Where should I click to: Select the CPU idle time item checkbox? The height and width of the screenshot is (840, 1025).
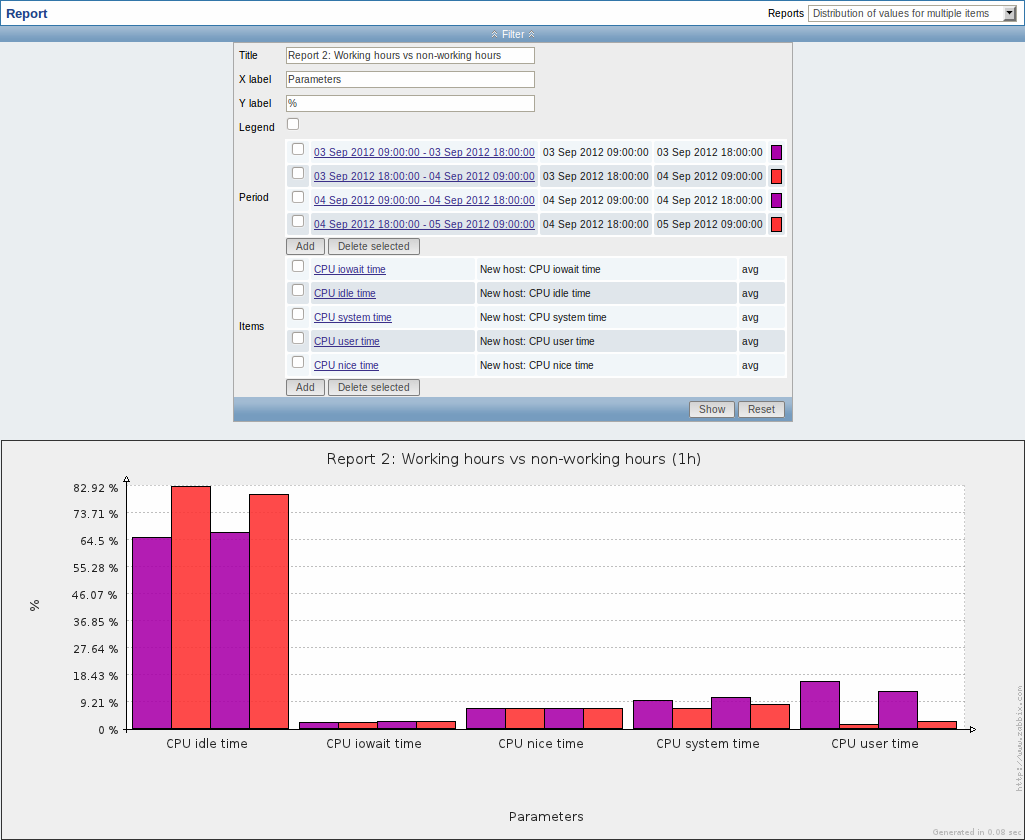(x=298, y=290)
